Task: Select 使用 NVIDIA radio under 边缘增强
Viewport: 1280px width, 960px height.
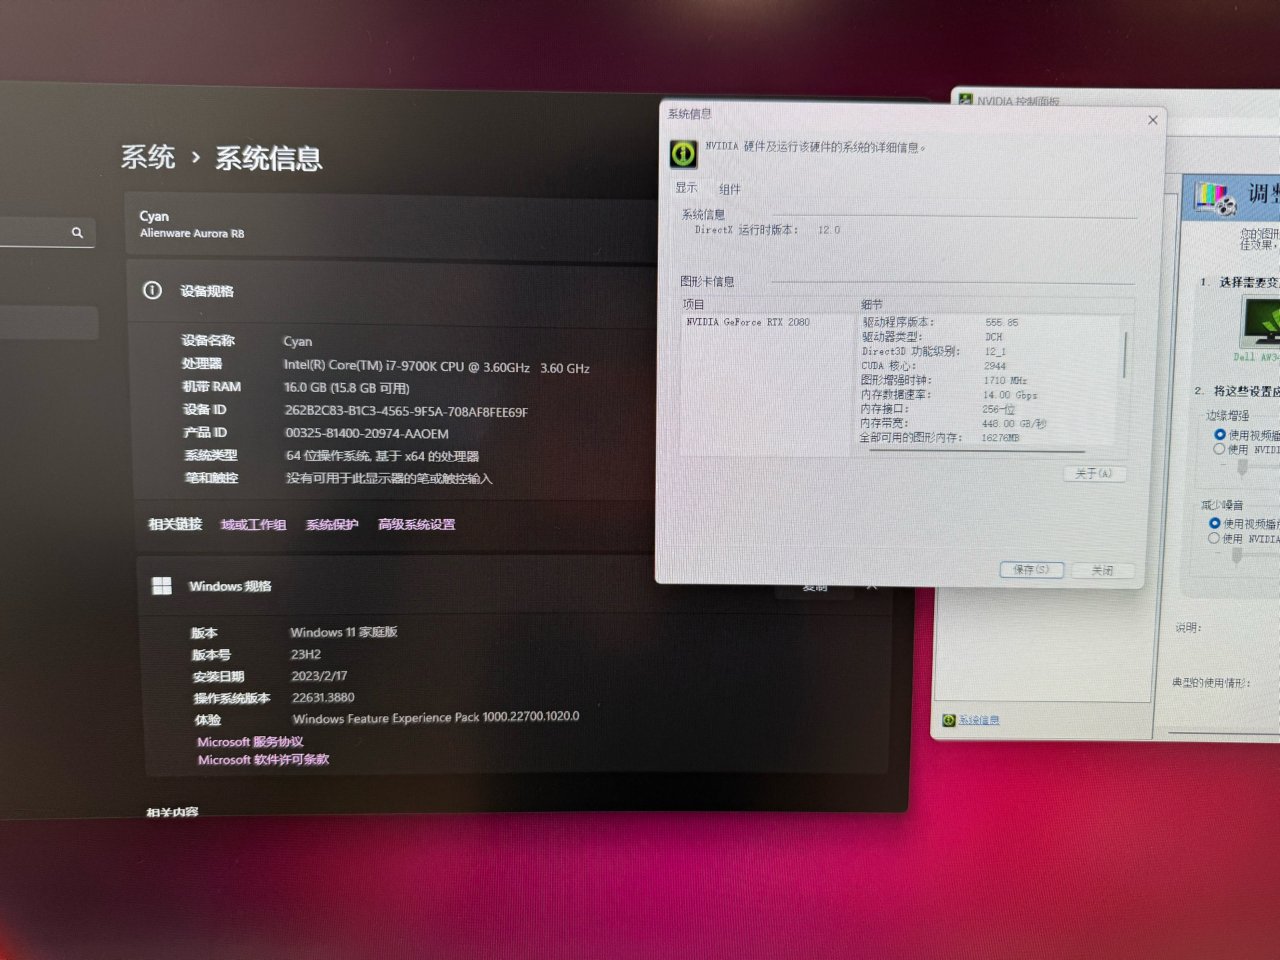Action: 1219,449
